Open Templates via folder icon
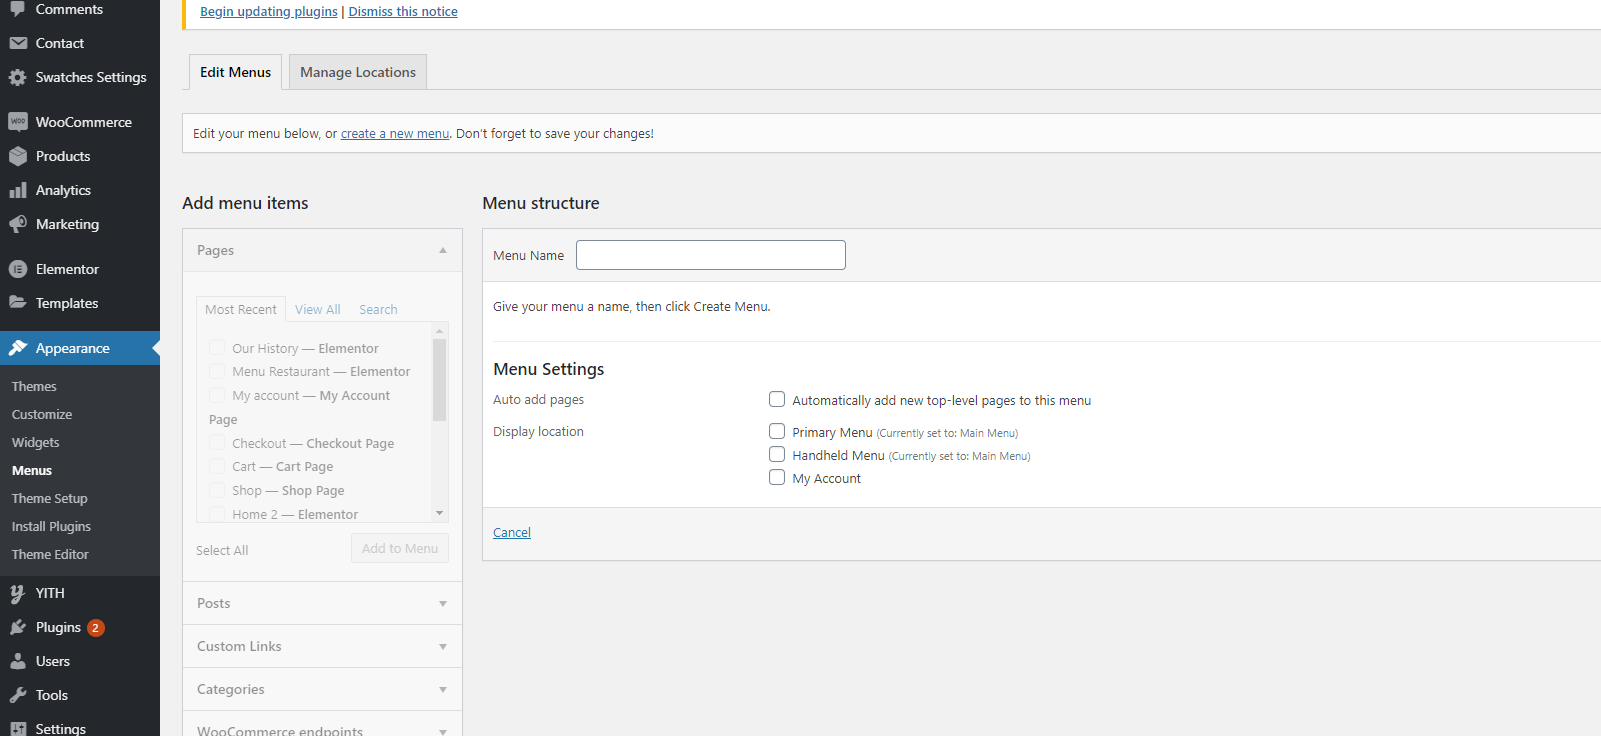 point(18,303)
